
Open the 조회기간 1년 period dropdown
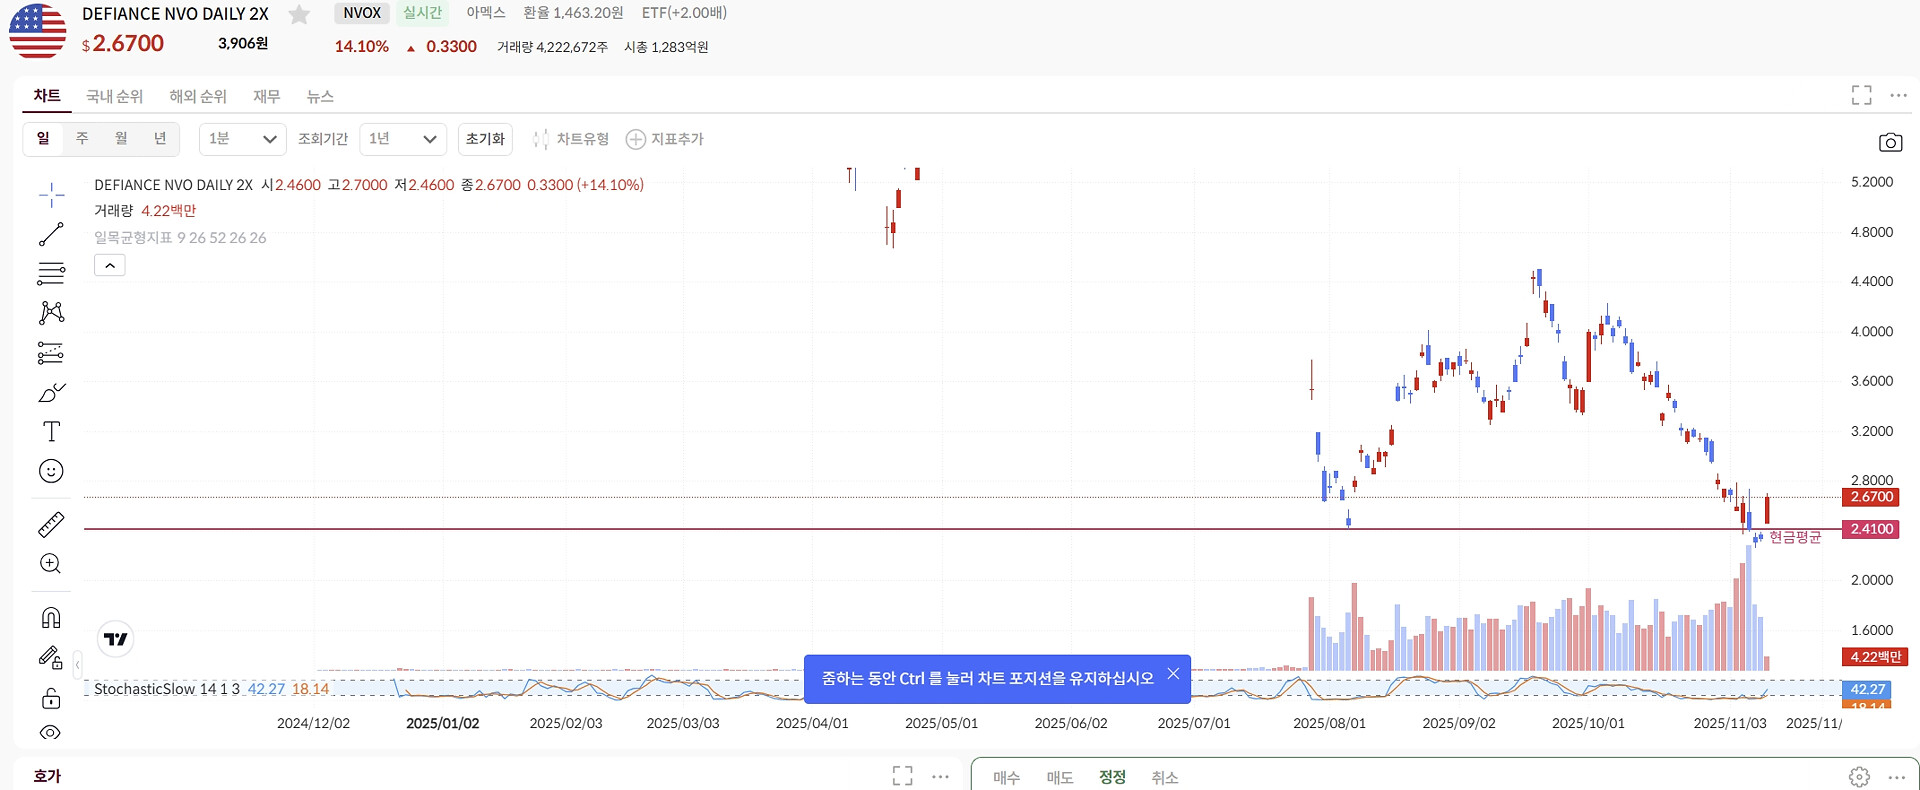click(403, 139)
